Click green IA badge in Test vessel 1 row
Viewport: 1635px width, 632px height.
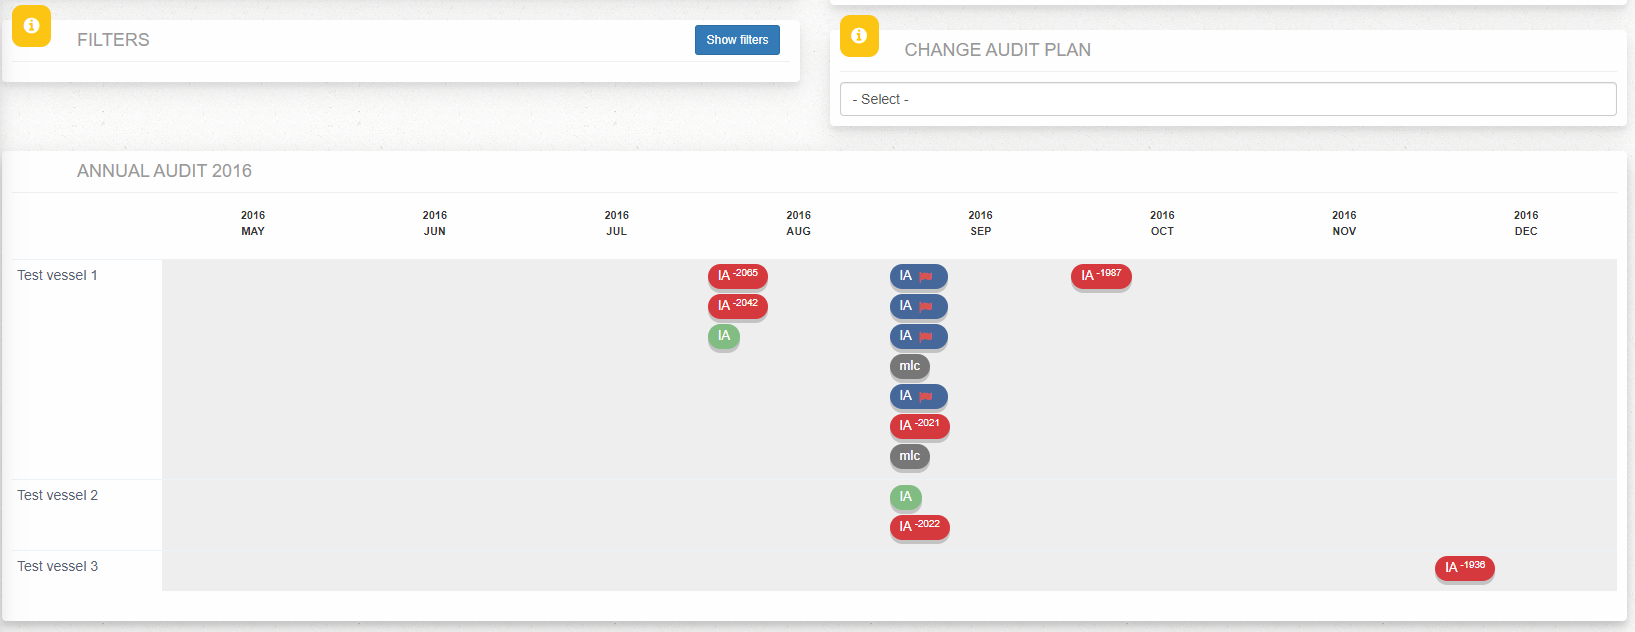click(723, 336)
